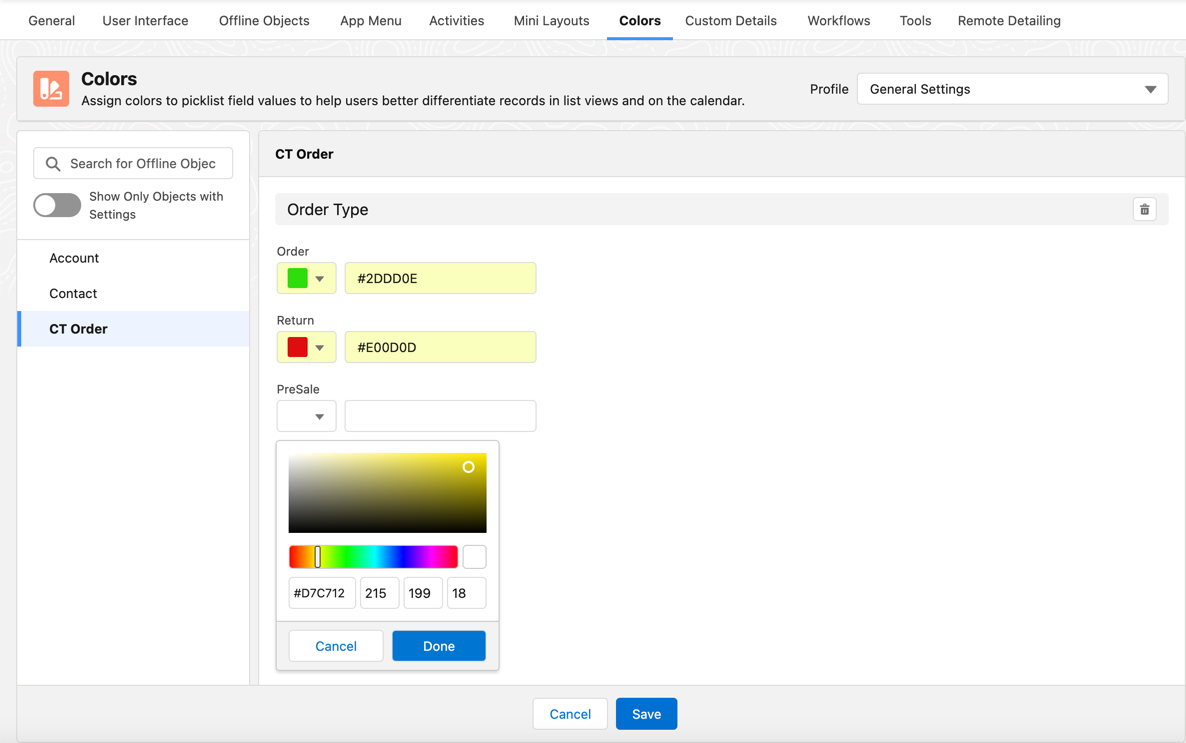Select the white swatch beside the hue slider
Screen dimensions: 1186x743
click(x=473, y=556)
